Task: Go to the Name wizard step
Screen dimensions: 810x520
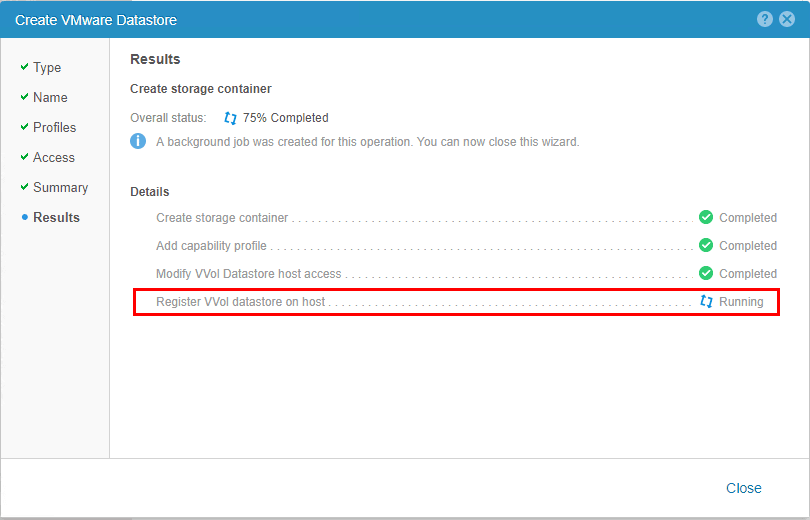Action: click(x=50, y=98)
